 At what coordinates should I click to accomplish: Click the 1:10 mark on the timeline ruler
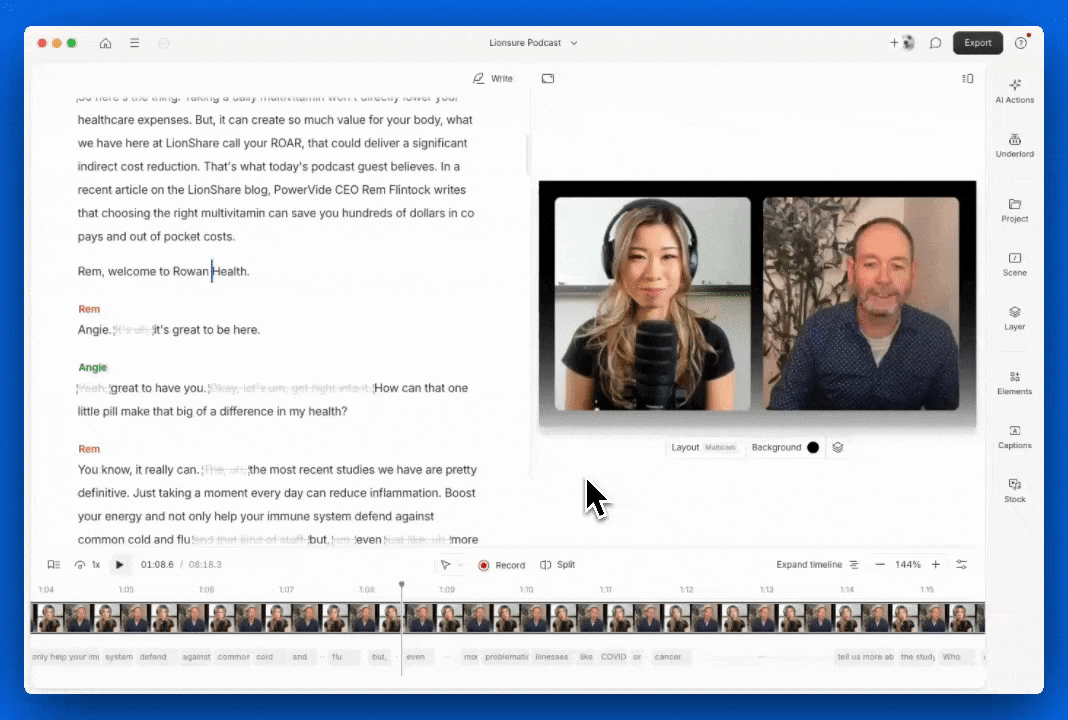[527, 590]
